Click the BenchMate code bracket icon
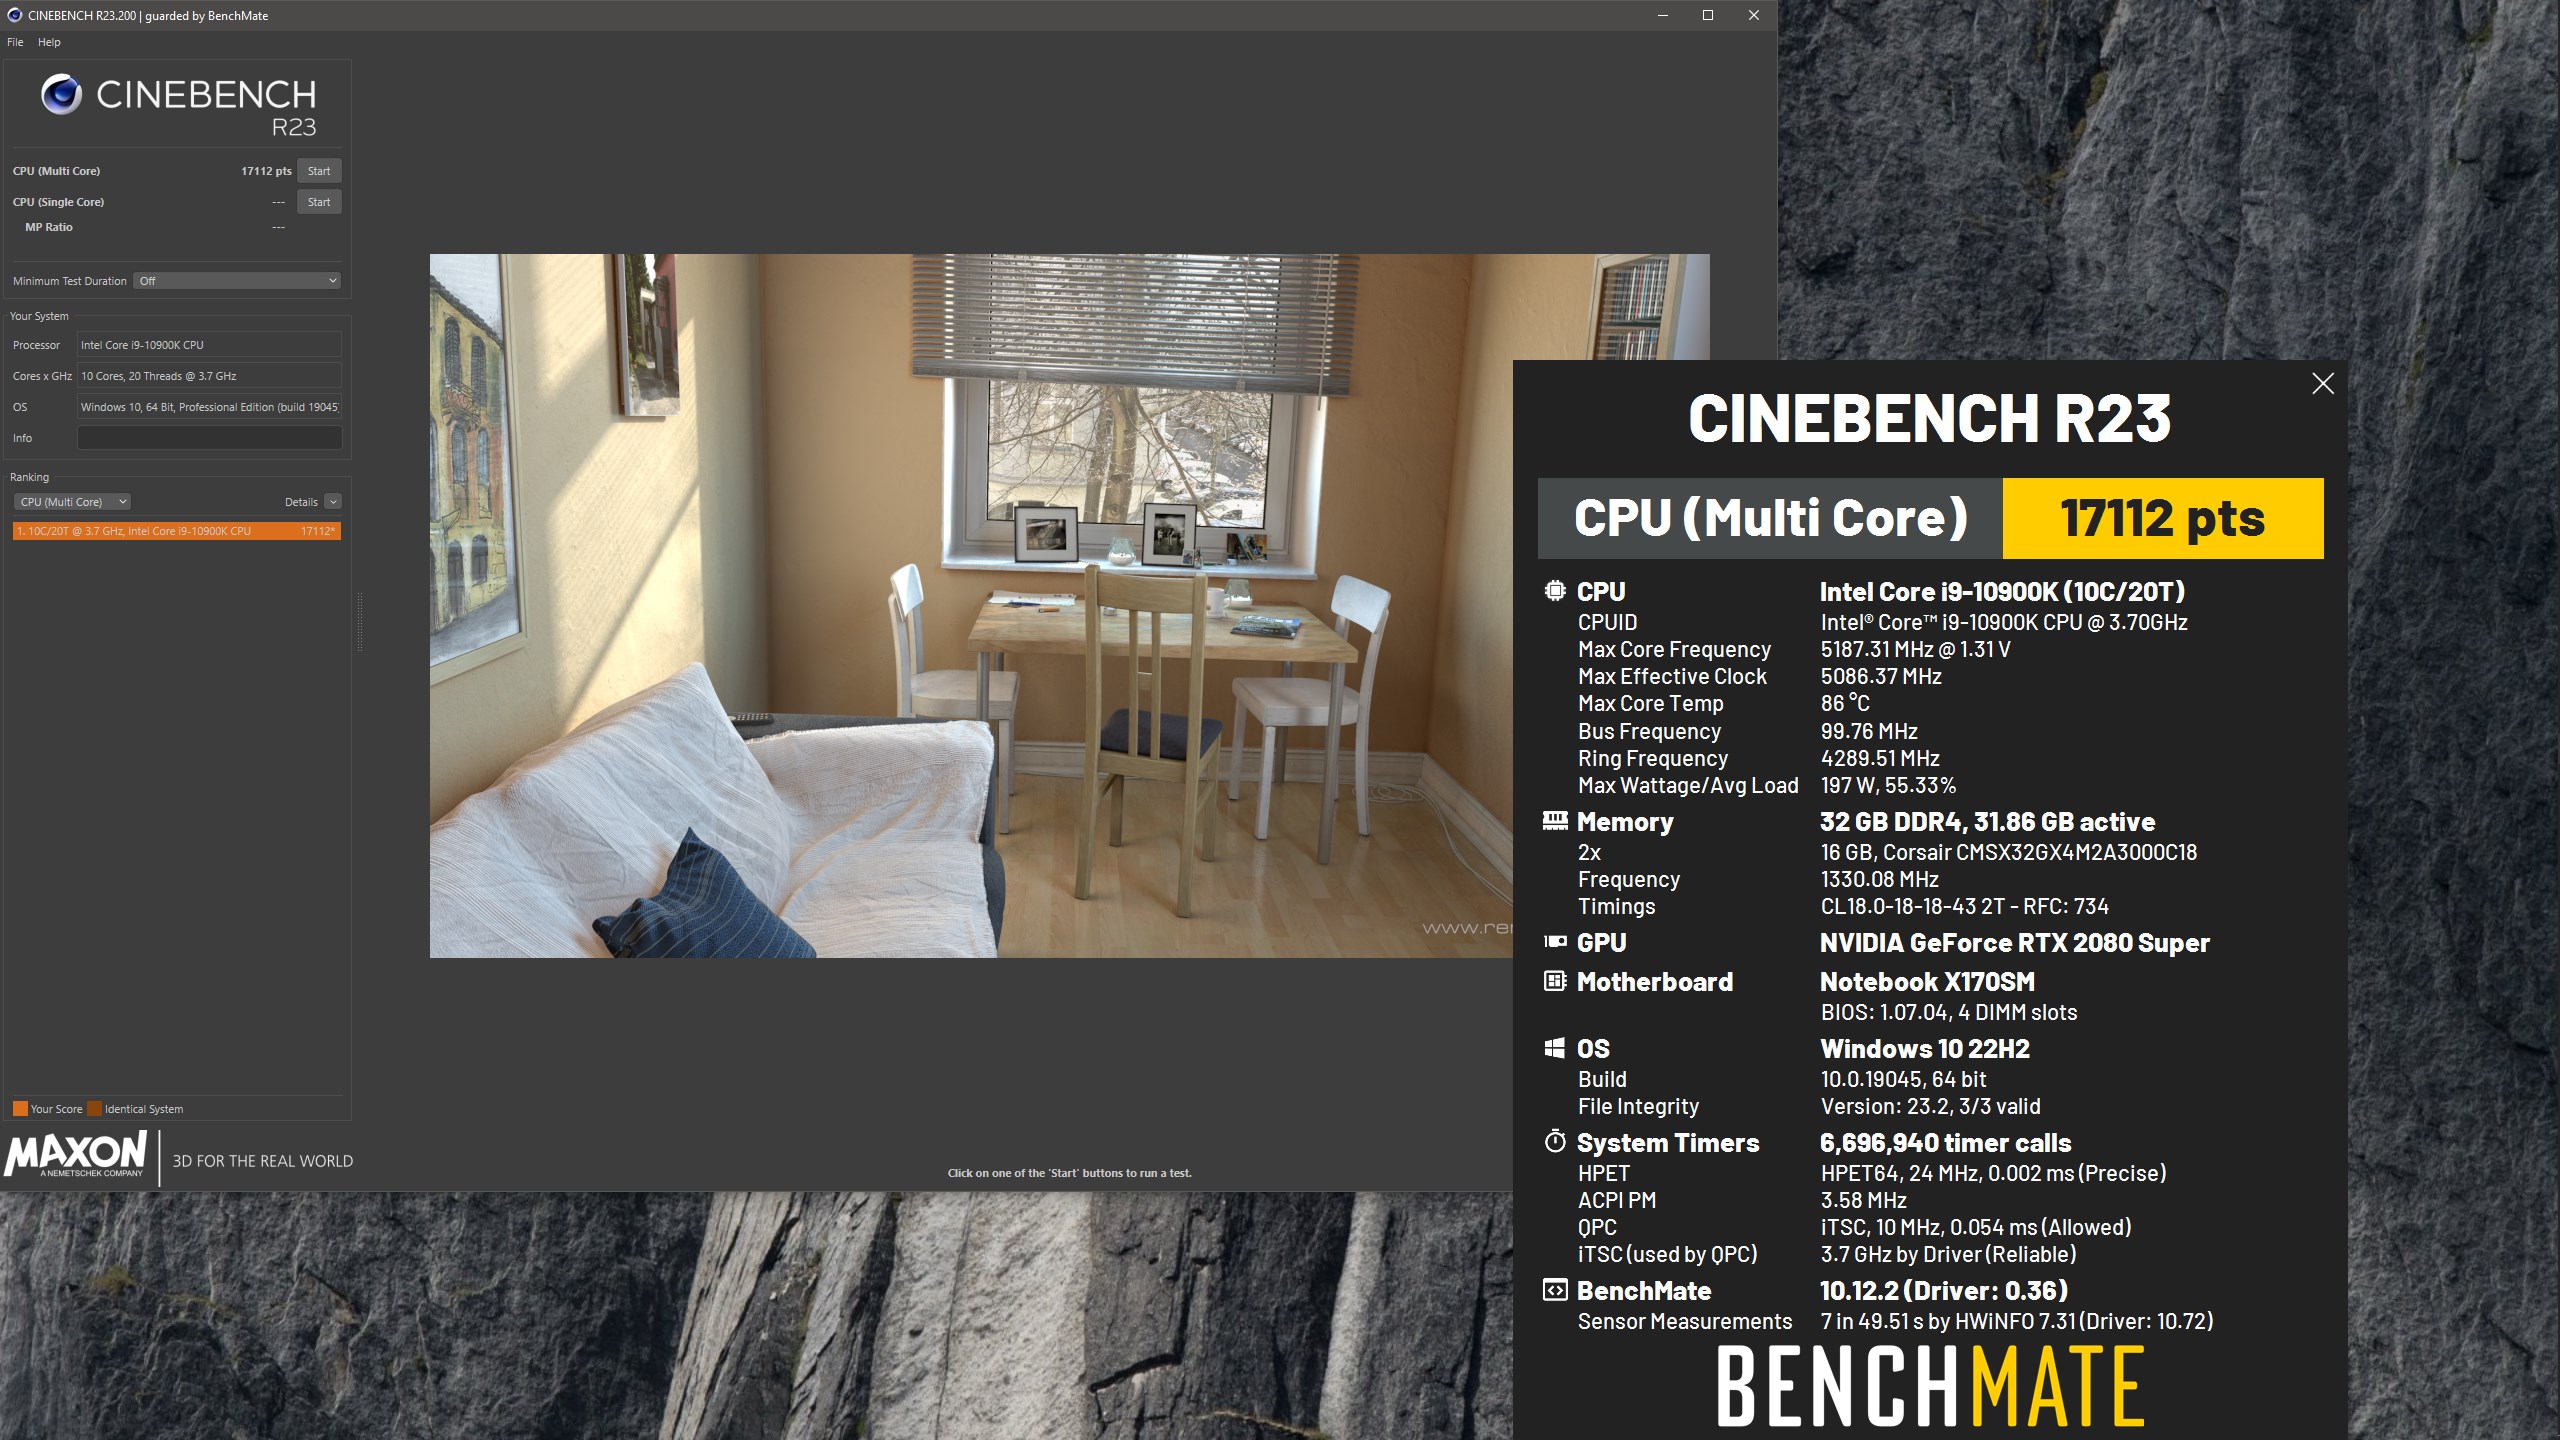 coord(1555,1290)
